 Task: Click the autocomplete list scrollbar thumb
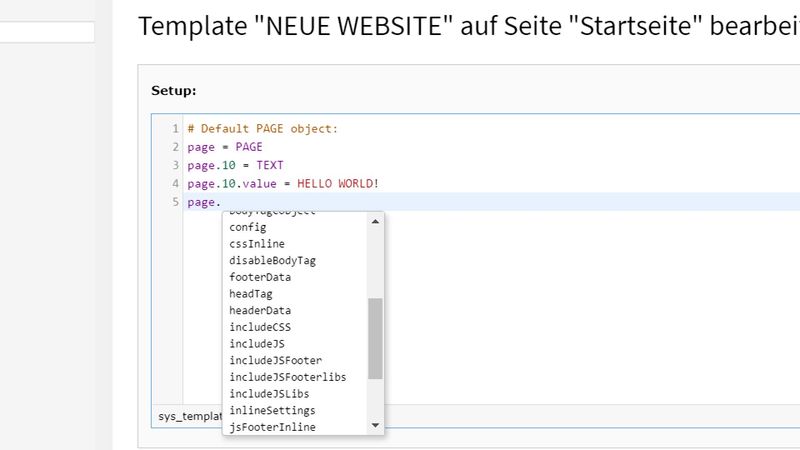tap(376, 338)
